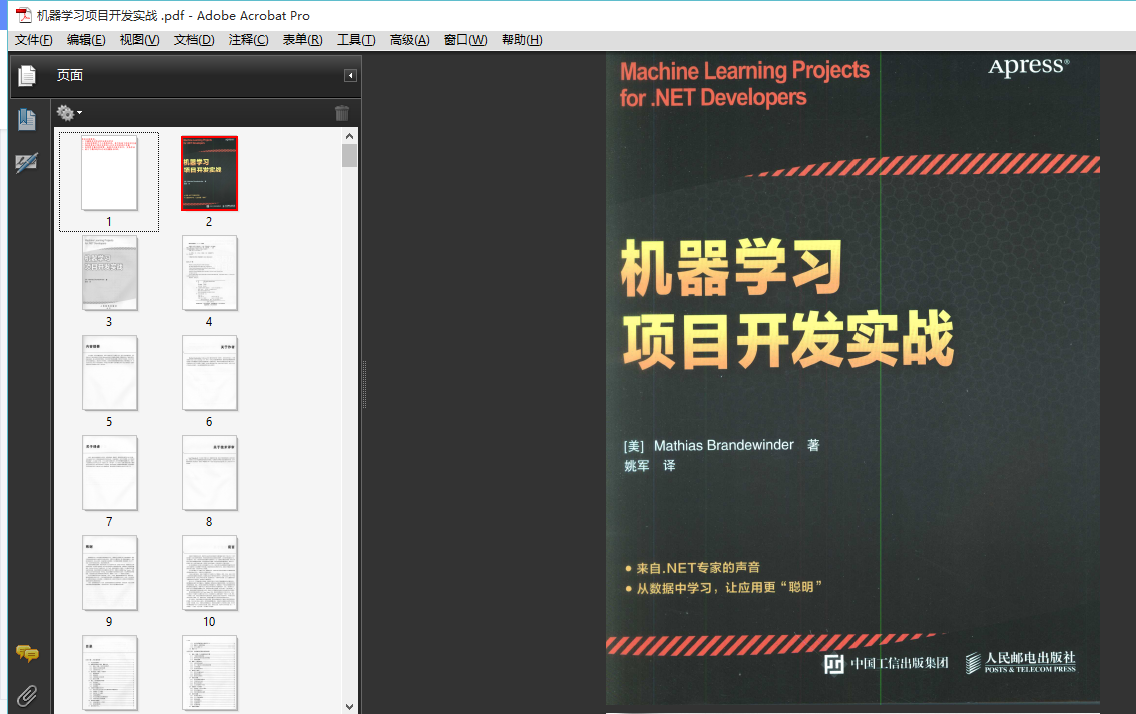Screen dimensions: 1136x714
Task: Open the 文档(D) menu
Action: (194, 40)
